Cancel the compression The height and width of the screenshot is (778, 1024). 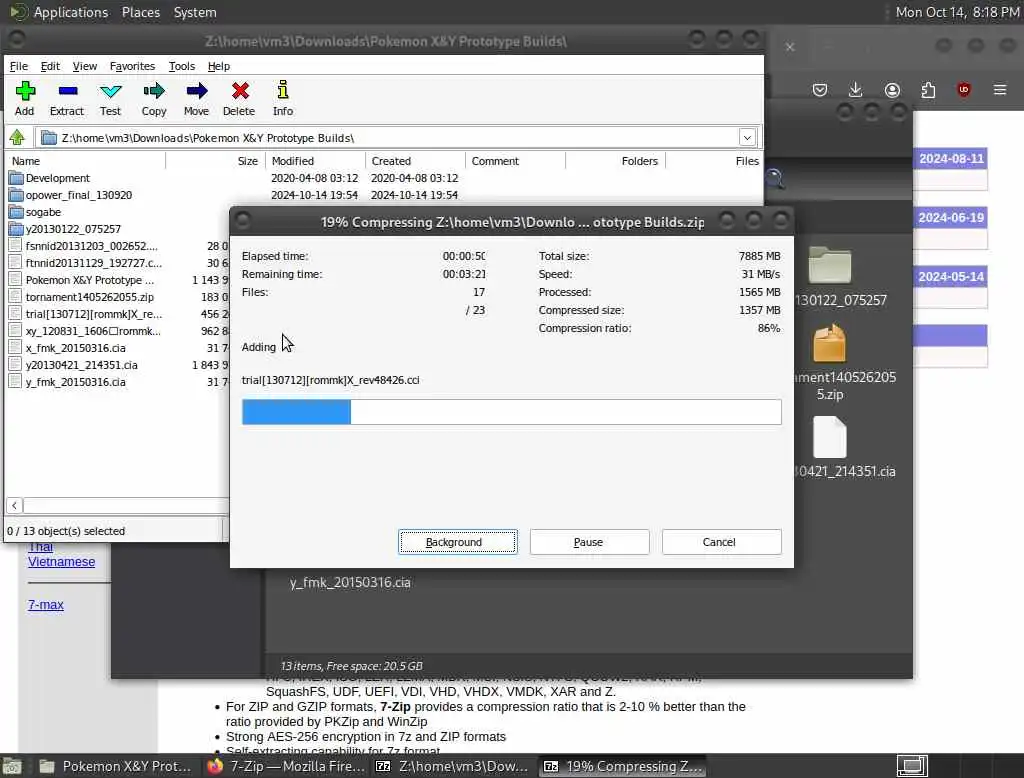pyautogui.click(x=721, y=542)
